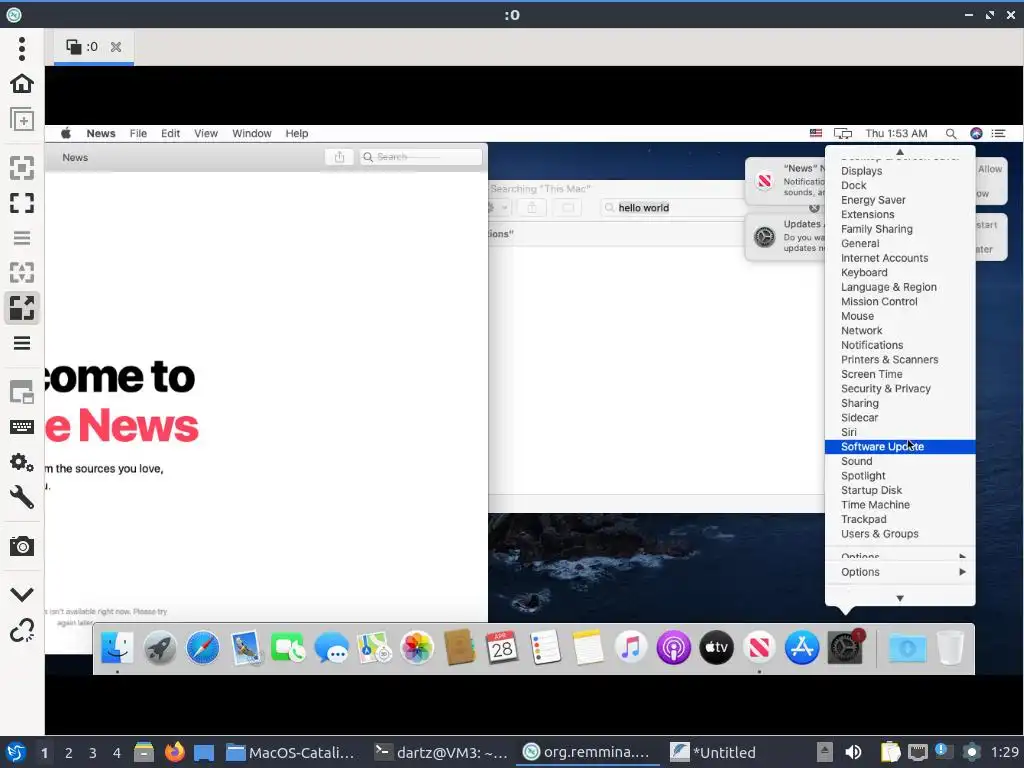Click the Remmina three-dot menu icon
The width and height of the screenshot is (1024, 768).
click(22, 48)
